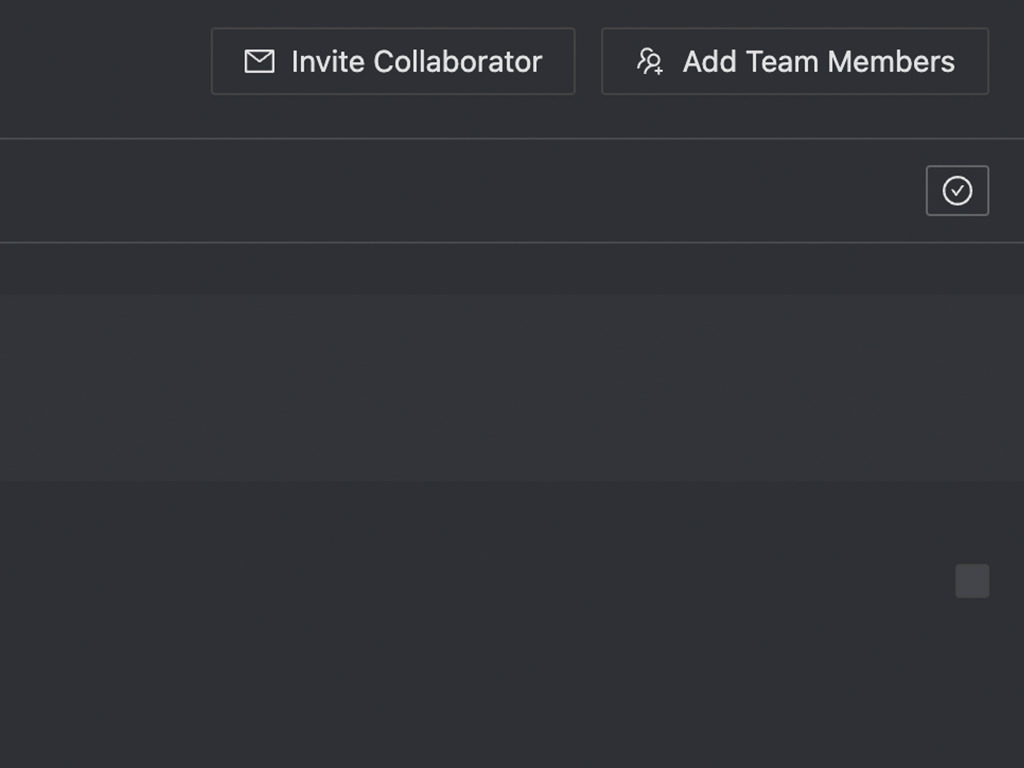This screenshot has height=768, width=1024.
Task: Click the envelope icon on Invite Collaborator
Action: tap(259, 61)
